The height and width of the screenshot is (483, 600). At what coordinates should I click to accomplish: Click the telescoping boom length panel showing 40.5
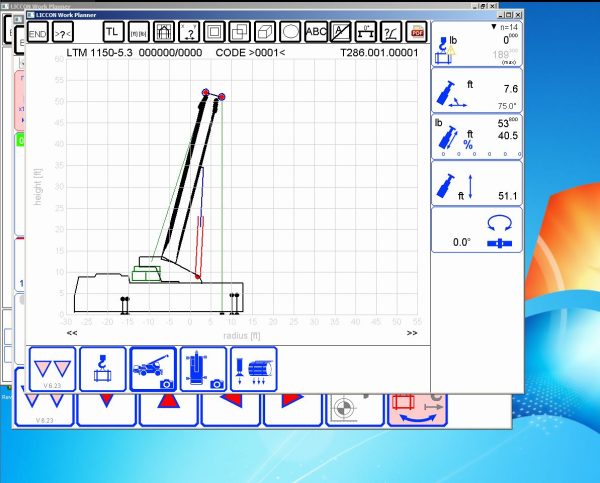477,137
